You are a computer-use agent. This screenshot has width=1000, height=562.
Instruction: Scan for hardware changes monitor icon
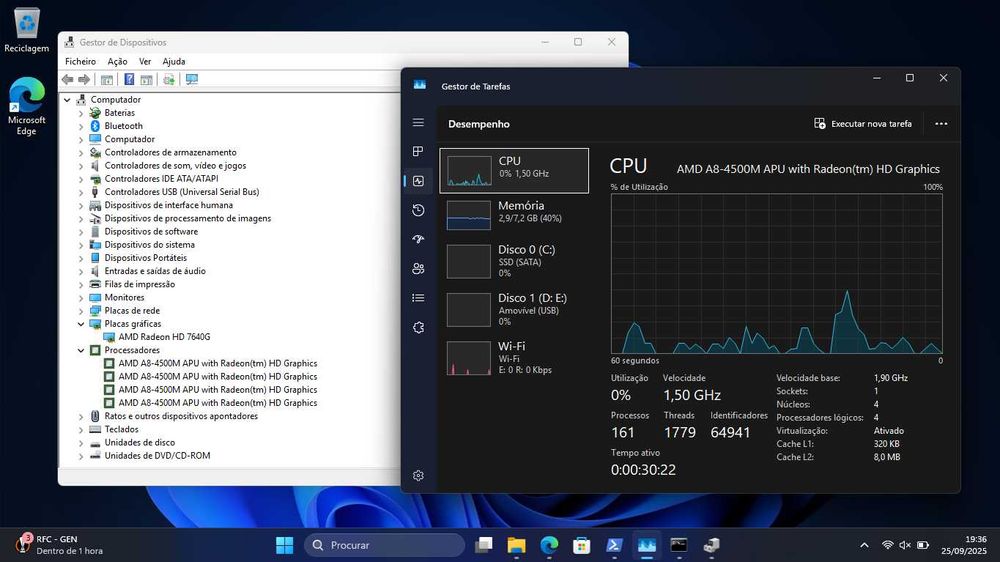(191, 79)
